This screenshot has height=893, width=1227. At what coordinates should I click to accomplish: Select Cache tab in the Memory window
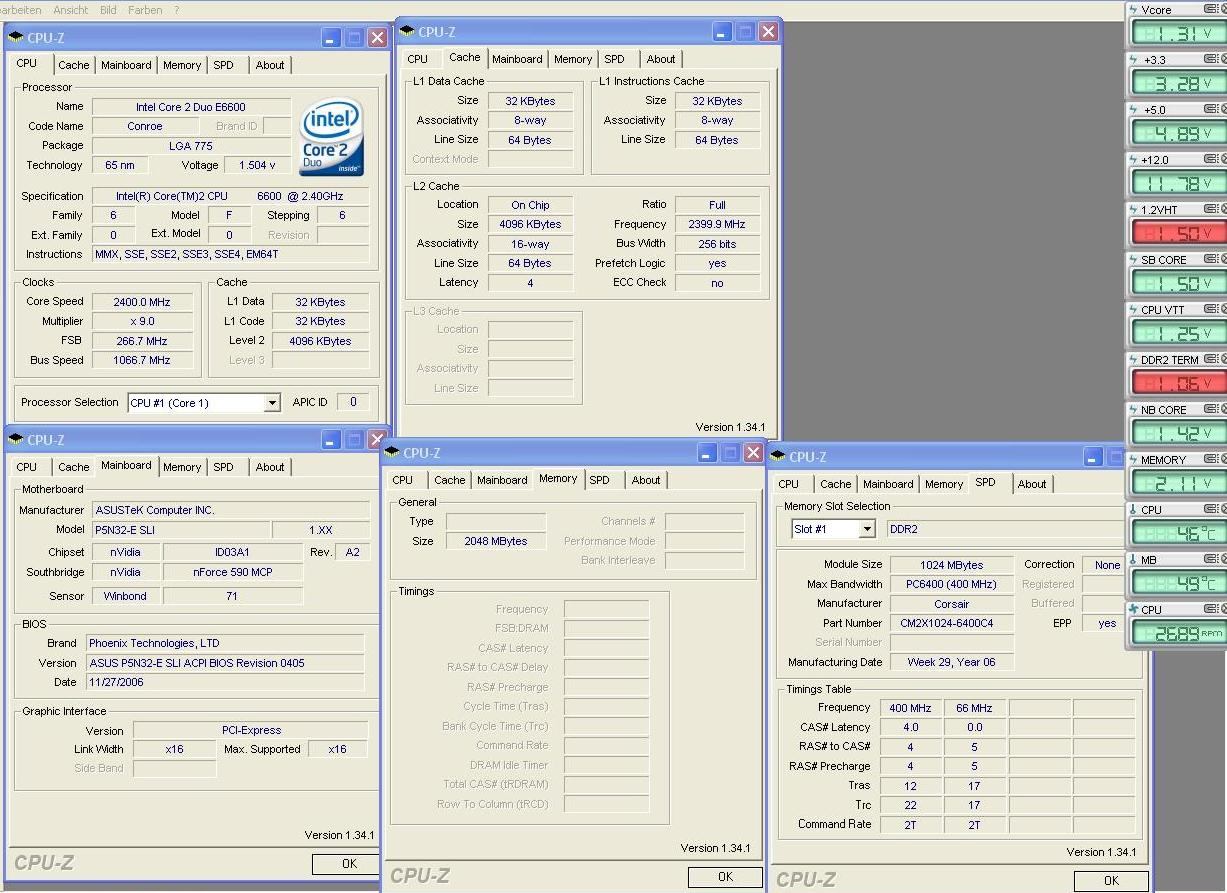(450, 480)
